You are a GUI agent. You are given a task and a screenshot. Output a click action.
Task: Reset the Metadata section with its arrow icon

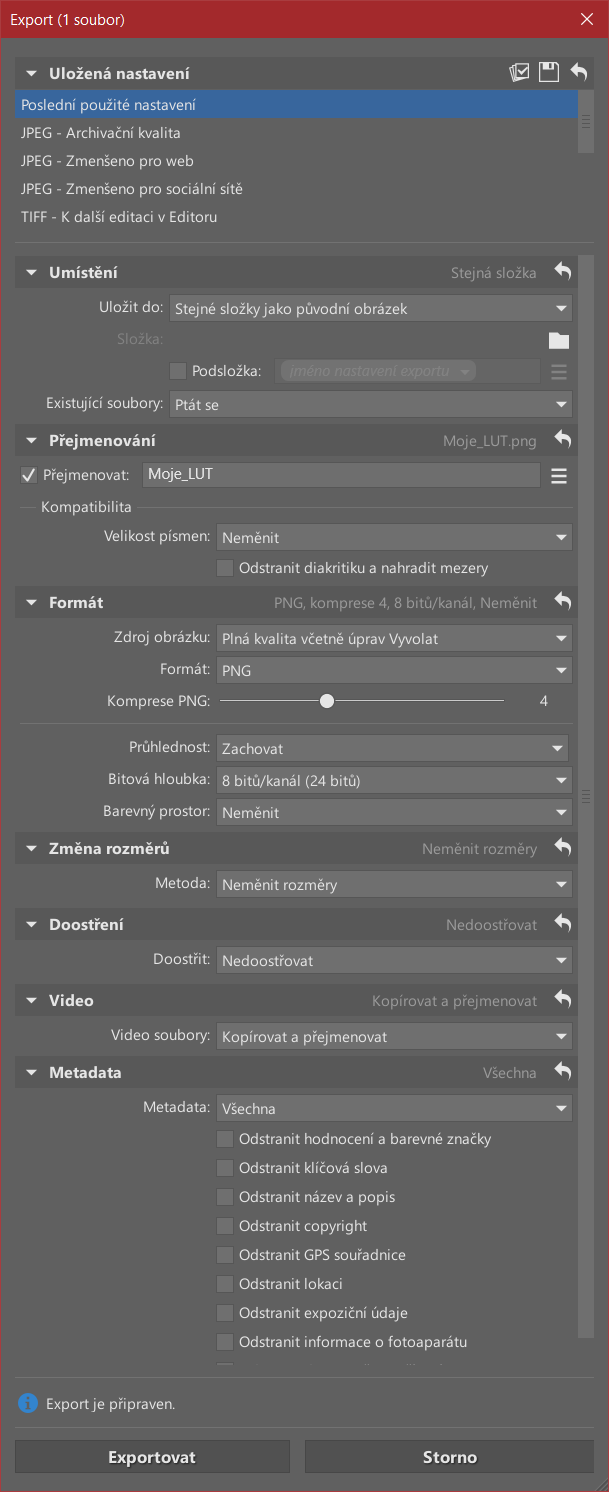coord(562,1071)
